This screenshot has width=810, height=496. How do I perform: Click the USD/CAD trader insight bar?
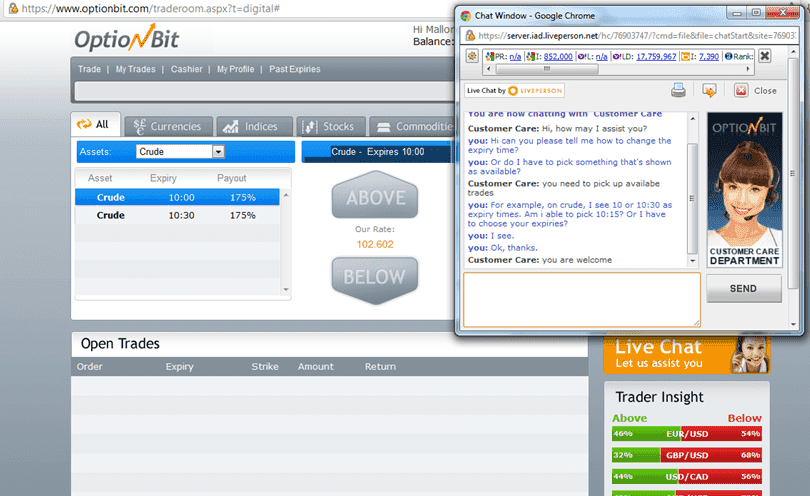tap(687, 476)
